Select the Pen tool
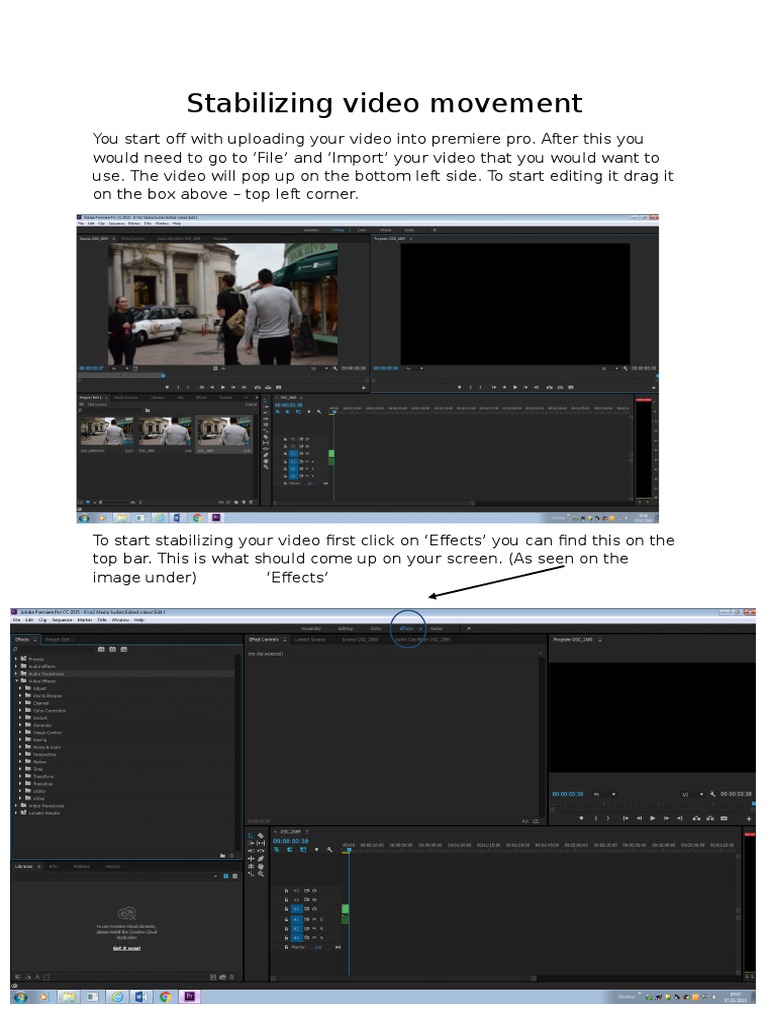768x1024 pixels. [261, 859]
